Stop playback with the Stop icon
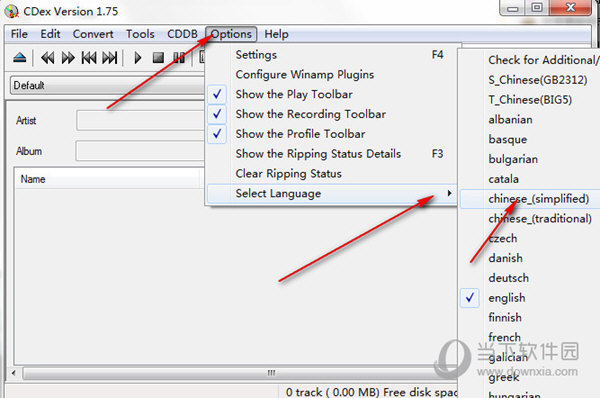Image resolution: width=600 pixels, height=398 pixels. (158, 58)
